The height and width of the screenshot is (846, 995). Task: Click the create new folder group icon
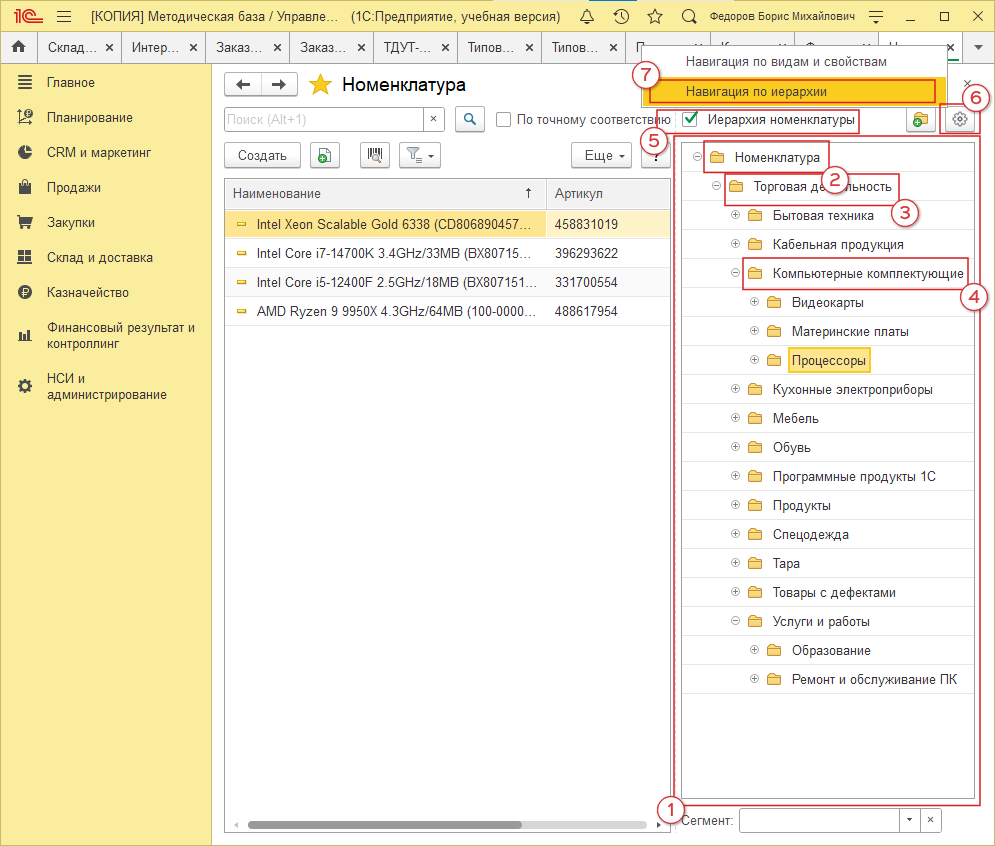pos(920,120)
